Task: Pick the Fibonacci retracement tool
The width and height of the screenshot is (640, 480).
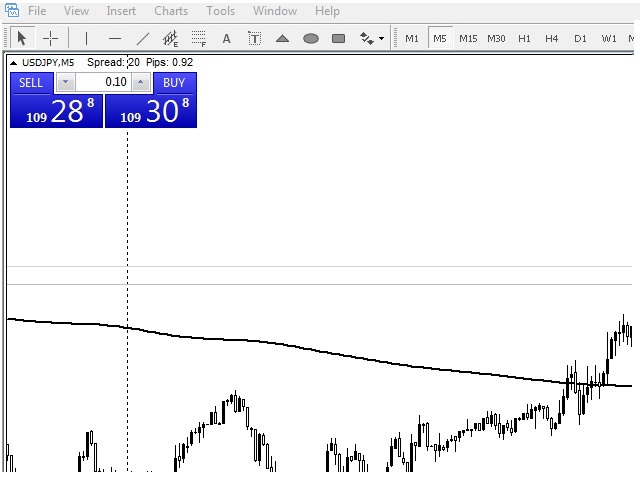Action: click(199, 39)
